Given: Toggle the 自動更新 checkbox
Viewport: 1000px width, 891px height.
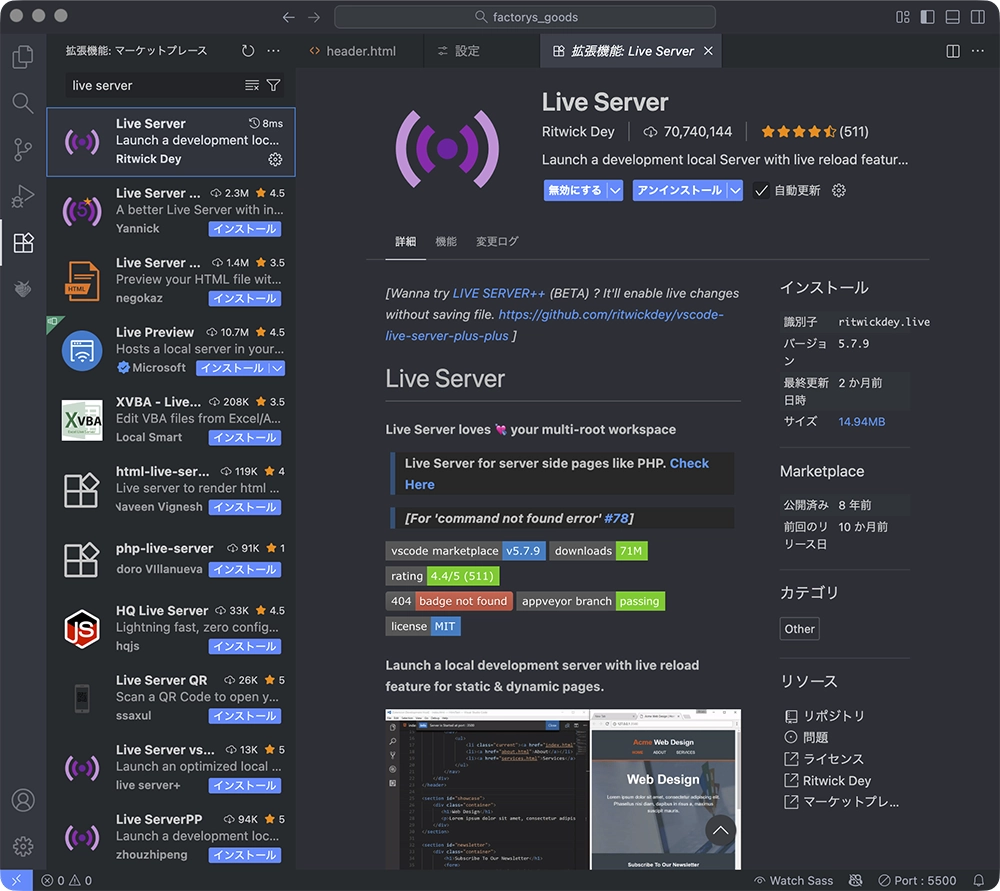Looking at the screenshot, I should (x=762, y=190).
